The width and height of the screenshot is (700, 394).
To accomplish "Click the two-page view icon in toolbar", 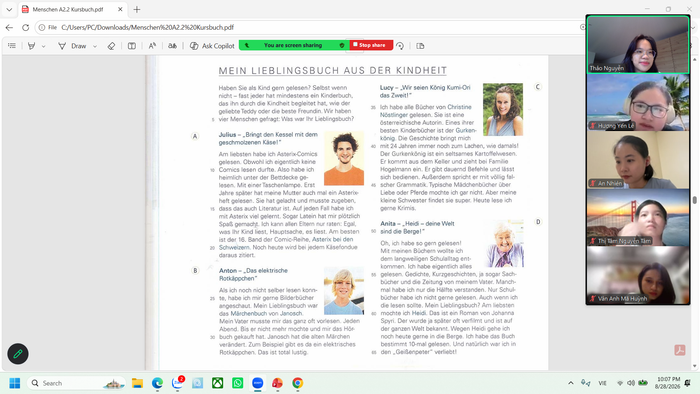I will [x=420, y=46].
